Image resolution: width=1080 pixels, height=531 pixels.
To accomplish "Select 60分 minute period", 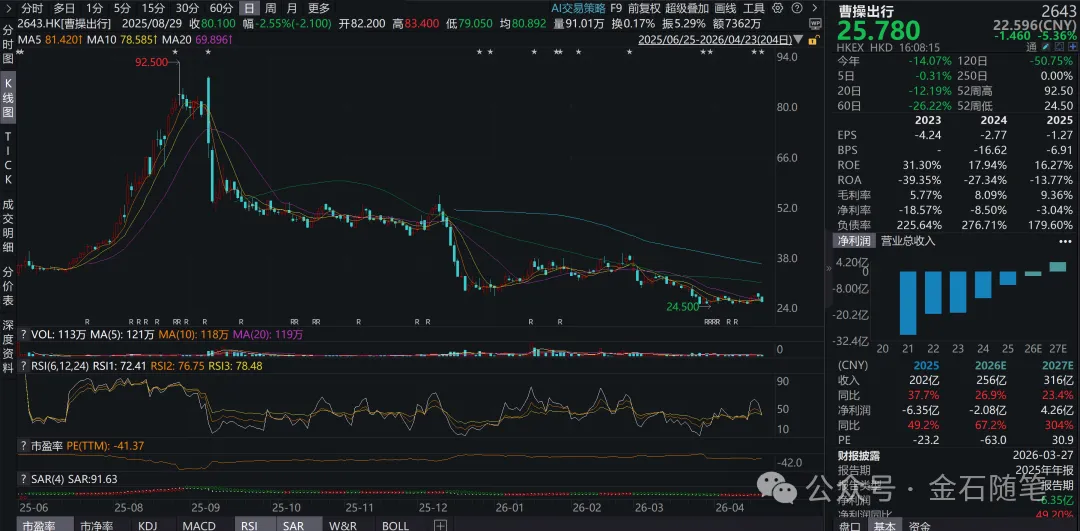I will [221, 8].
